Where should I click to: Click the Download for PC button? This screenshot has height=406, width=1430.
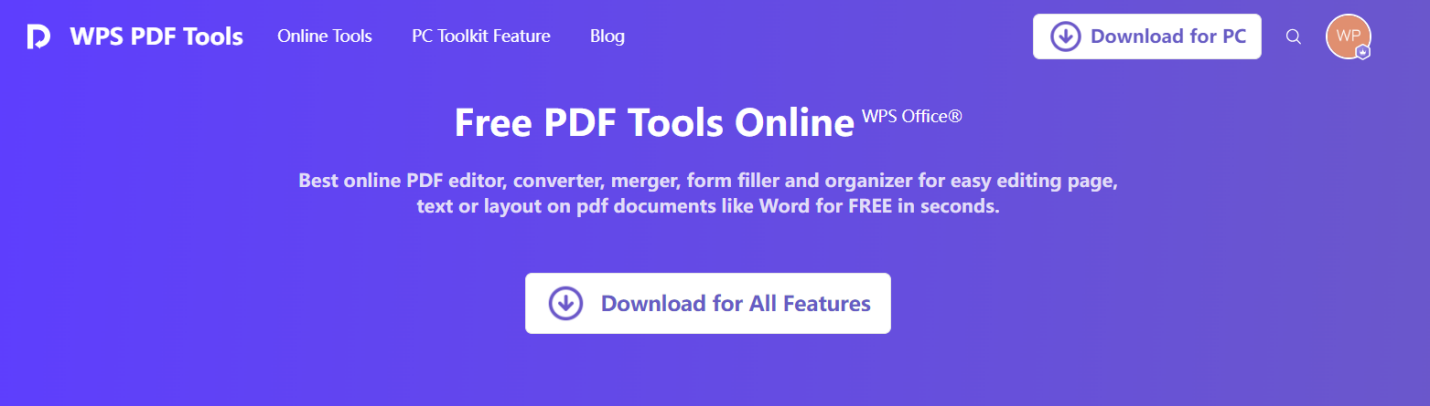1147,37
